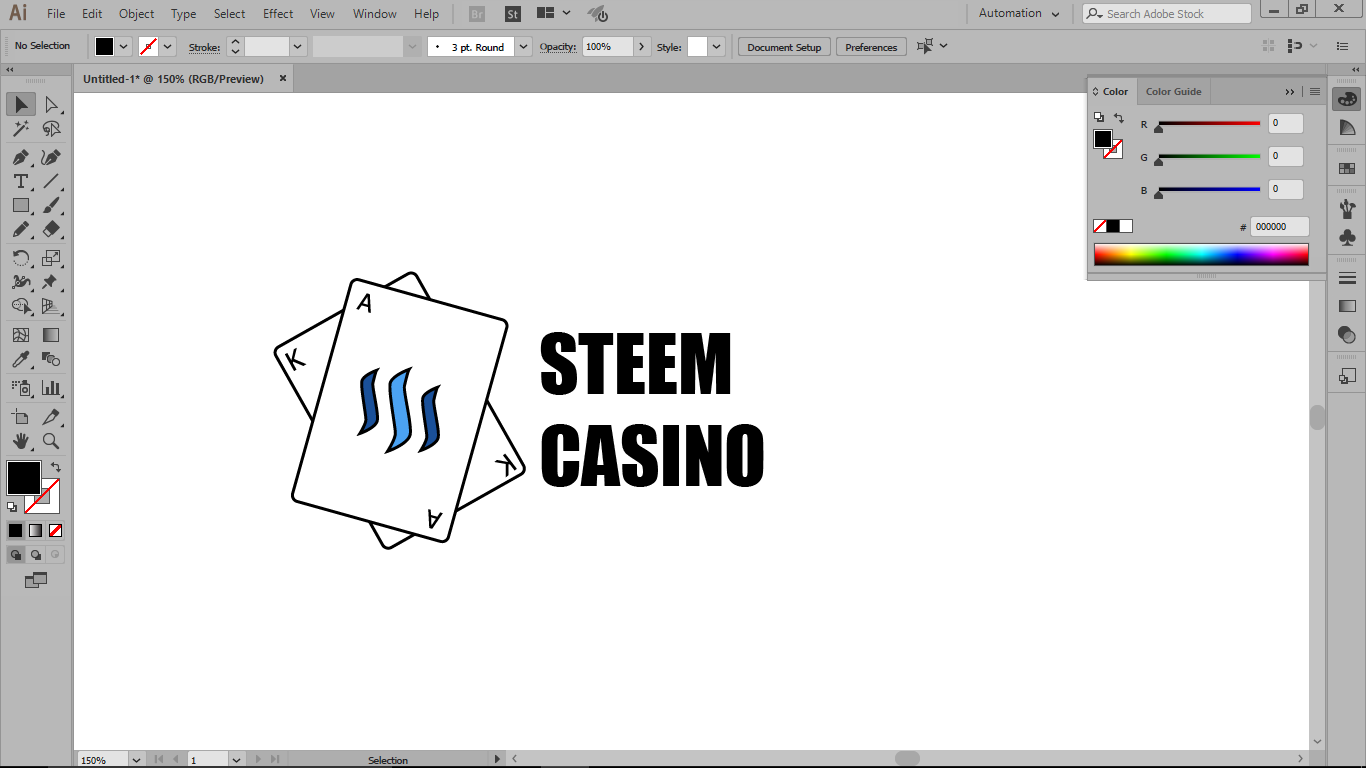Select the Eyedropper tool
1366x768 pixels.
21,359
